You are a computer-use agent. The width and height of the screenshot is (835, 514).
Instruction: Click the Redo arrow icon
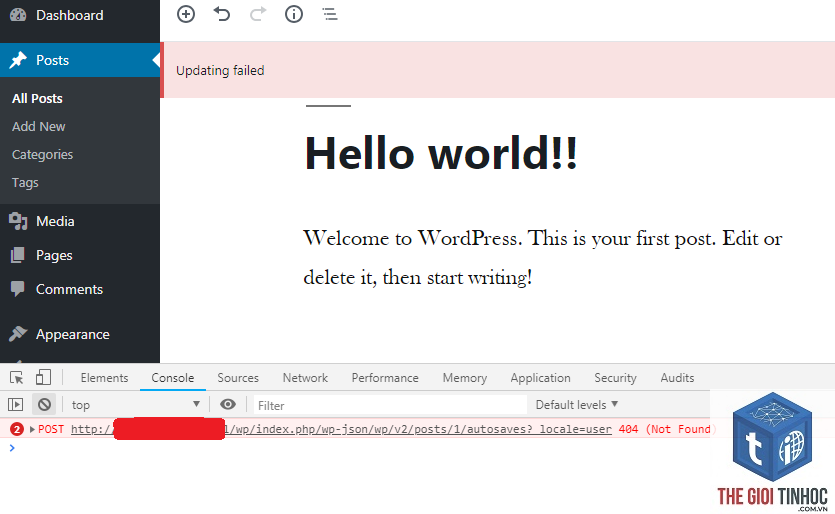tap(258, 14)
